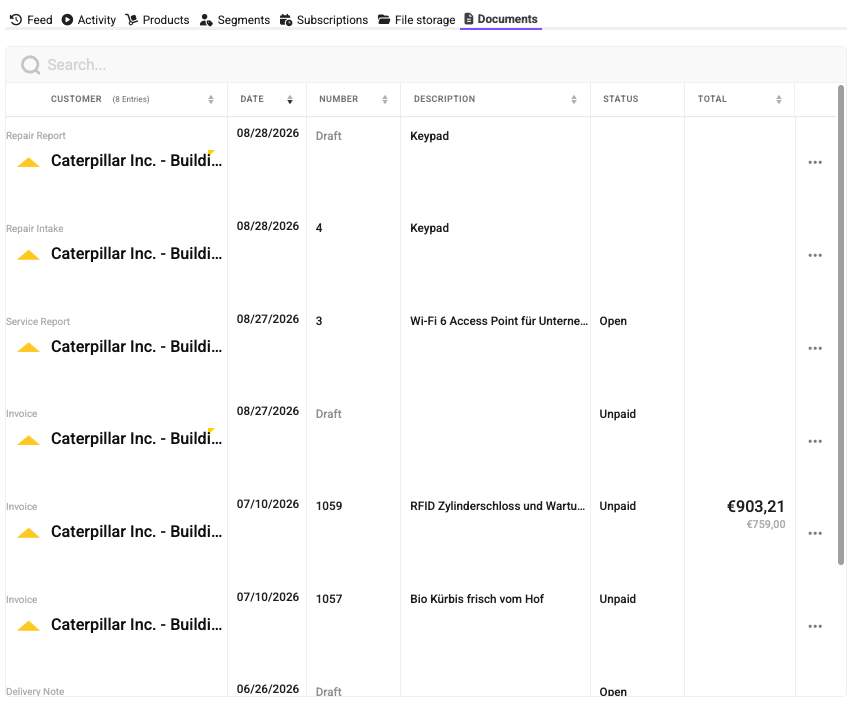Click the Open status in the Service Report row

point(613,321)
